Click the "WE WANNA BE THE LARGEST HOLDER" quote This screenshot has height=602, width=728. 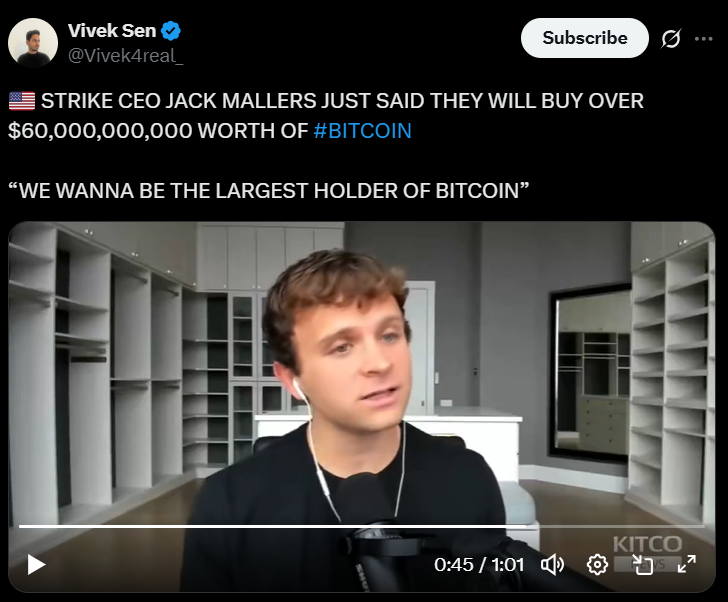[268, 191]
